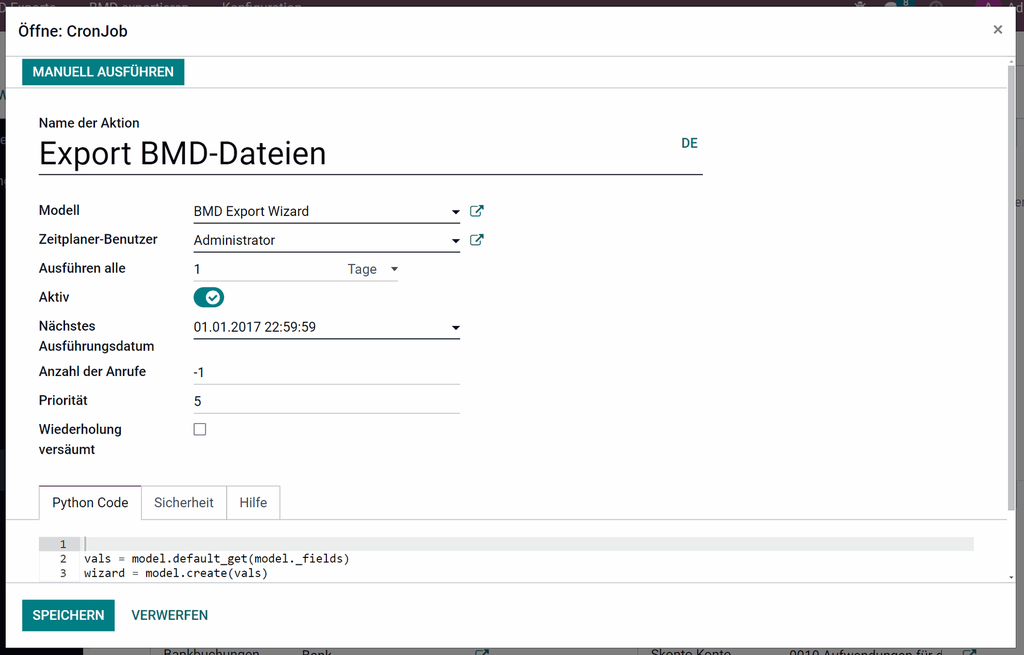Expand the Modell dropdown arrow
This screenshot has height=655, width=1024.
point(456,212)
